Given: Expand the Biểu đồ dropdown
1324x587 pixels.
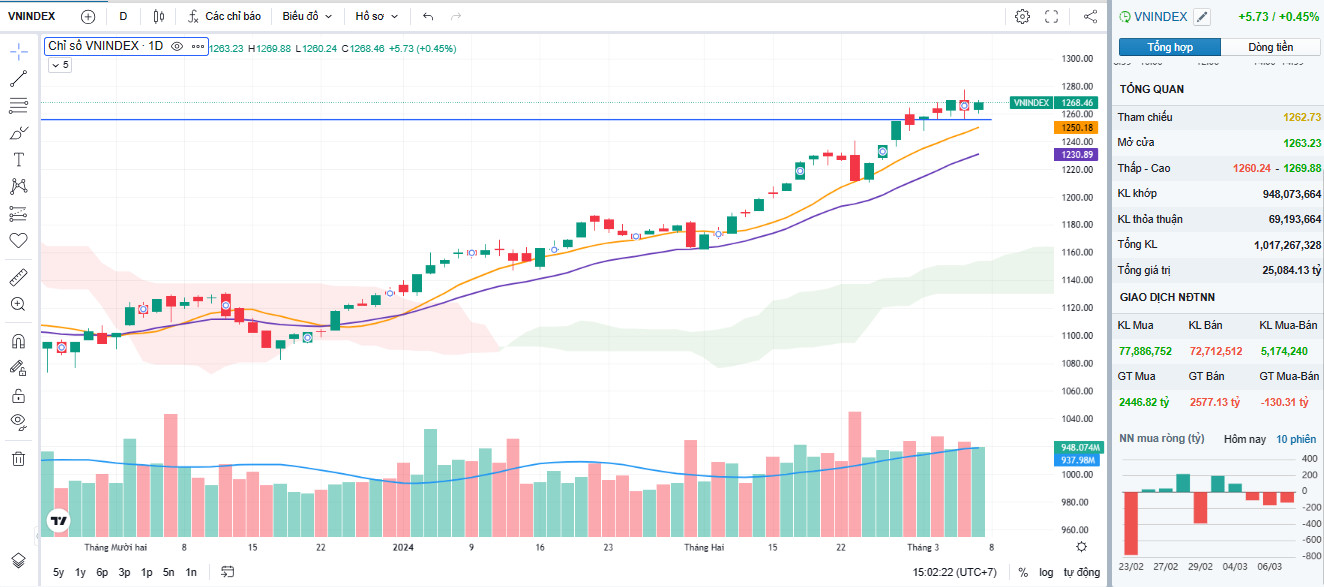Looking at the screenshot, I should (307, 16).
